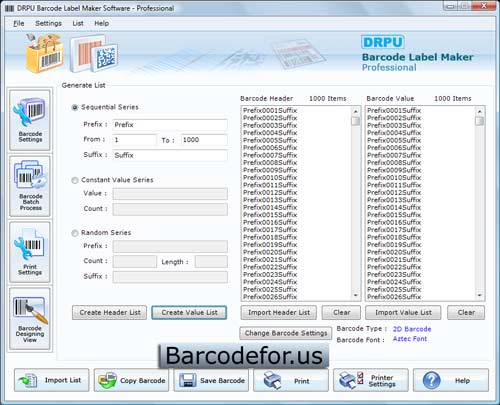Viewport: 500px width, 405px height.
Task: Select Prefix0012Suffix in Barcode Value list
Action: 394,192
